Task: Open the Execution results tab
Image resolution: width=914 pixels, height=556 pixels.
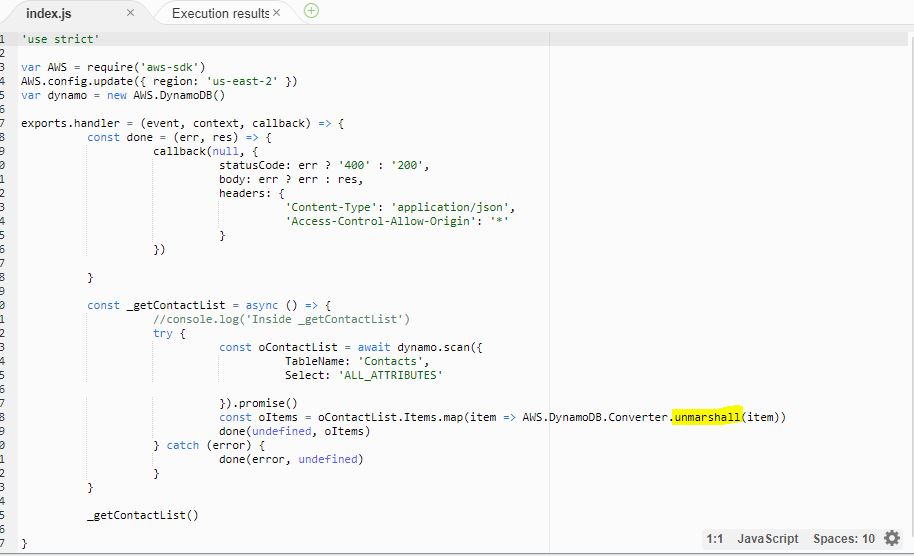Action: [x=220, y=13]
